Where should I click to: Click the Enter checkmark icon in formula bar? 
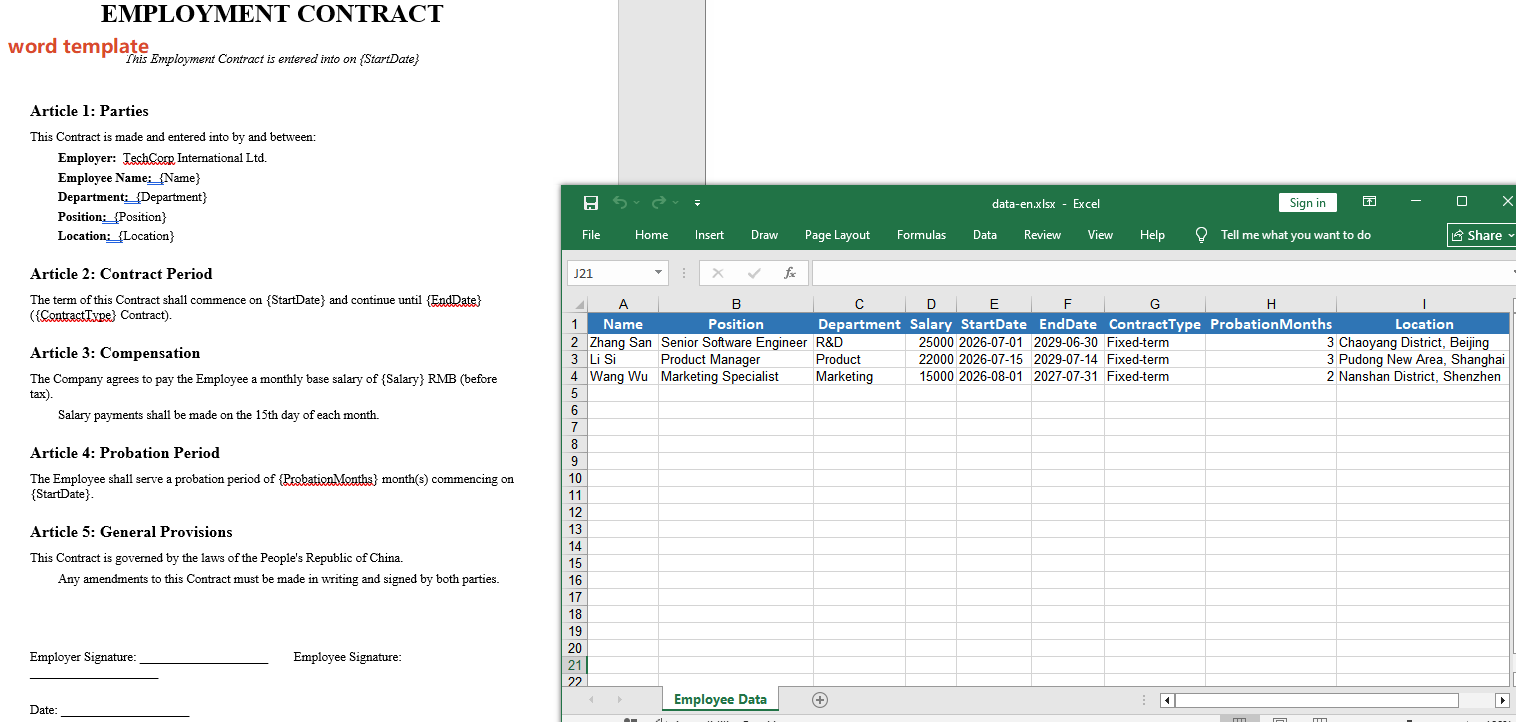[x=753, y=273]
